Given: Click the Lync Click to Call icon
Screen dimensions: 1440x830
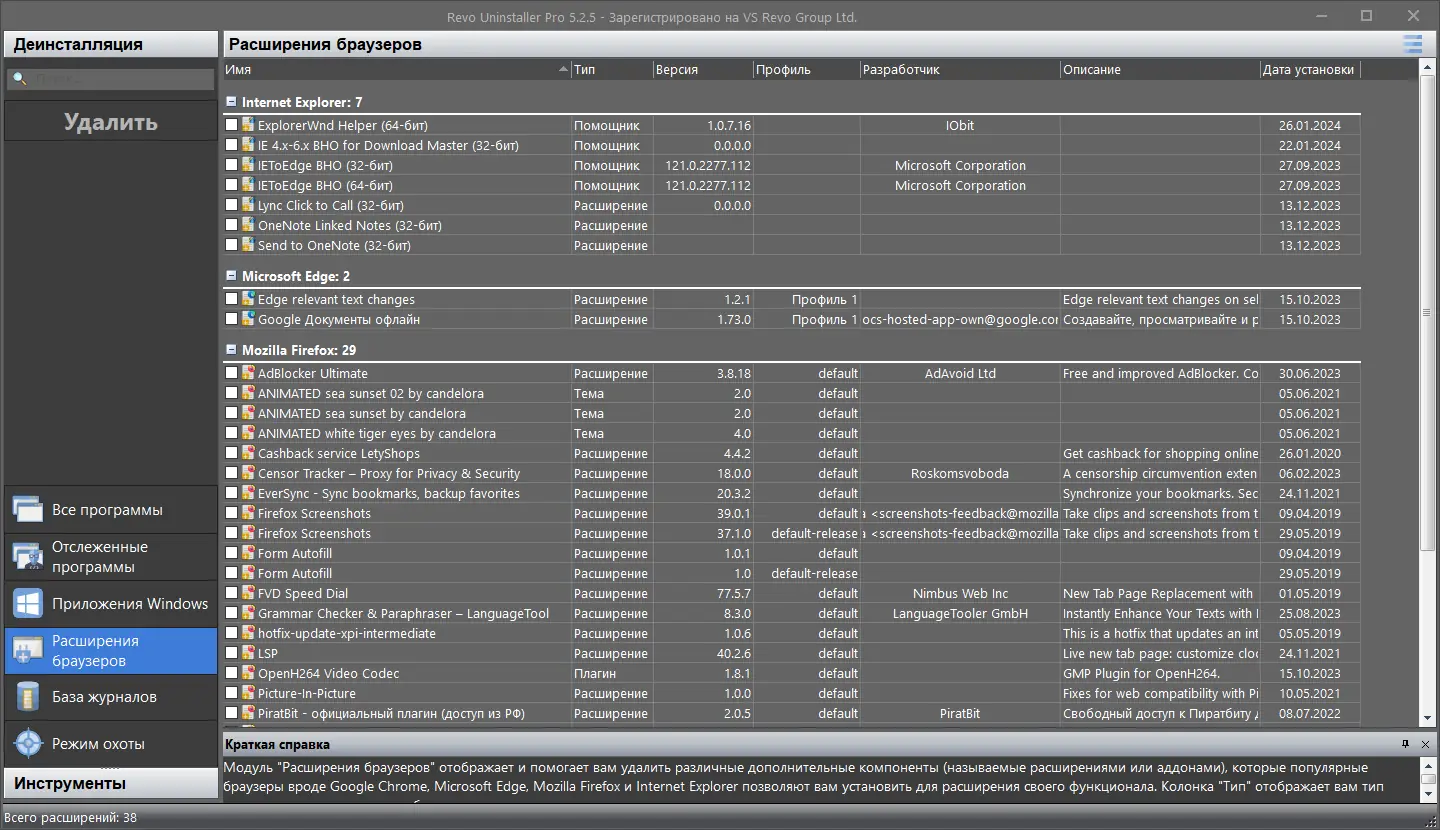Looking at the screenshot, I should pos(249,205).
